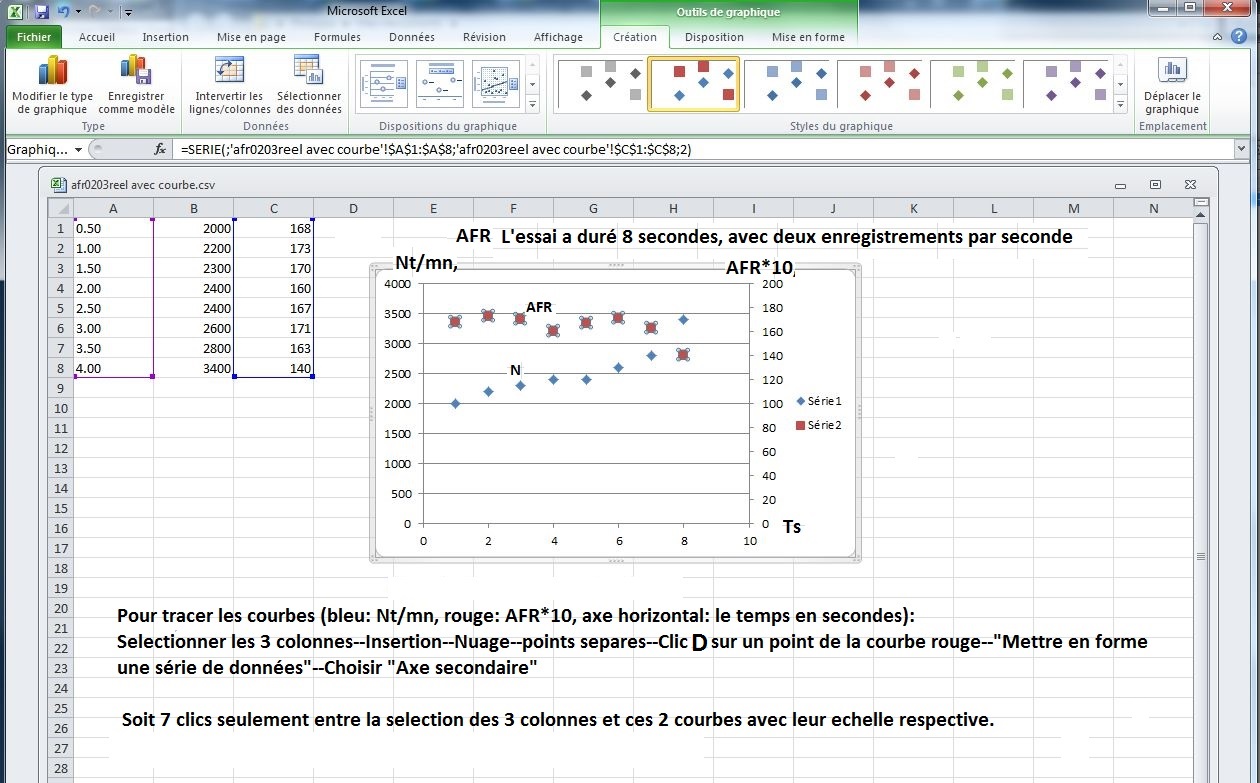Open Sélectionner des données dialog
Image resolution: width=1260 pixels, height=783 pixels.
pyautogui.click(x=309, y=72)
